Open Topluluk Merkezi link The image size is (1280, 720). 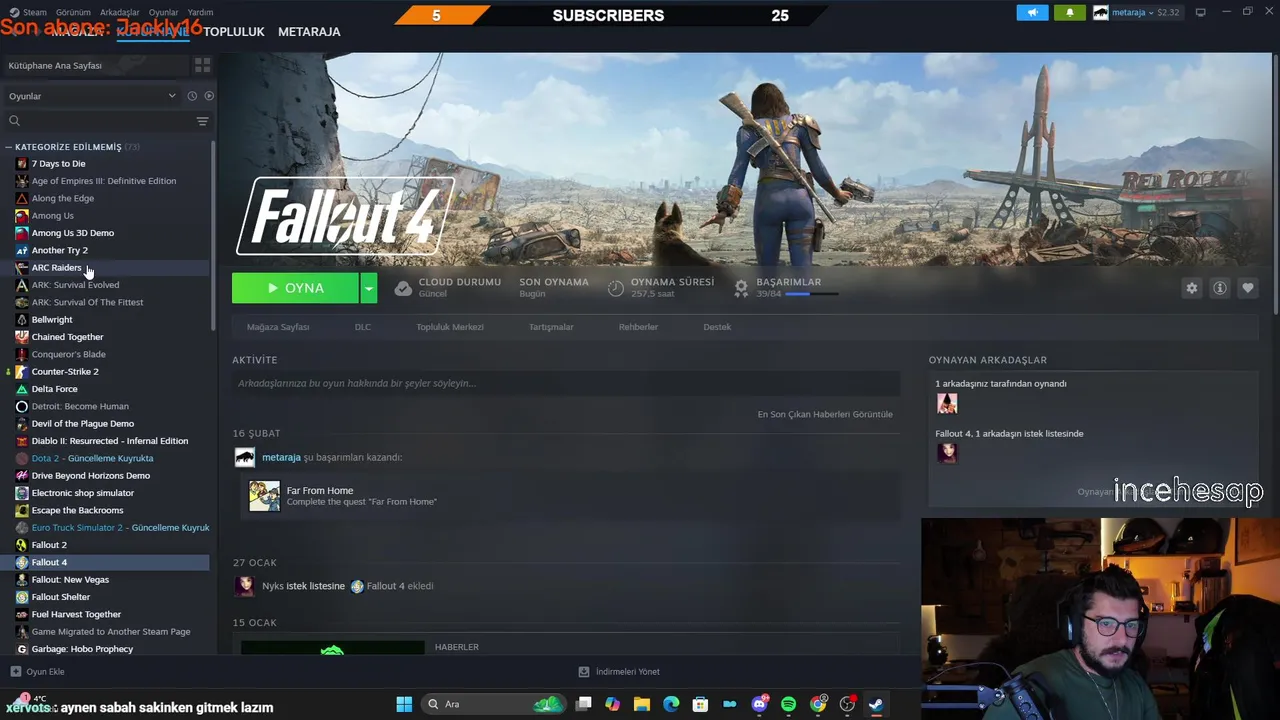(x=450, y=327)
